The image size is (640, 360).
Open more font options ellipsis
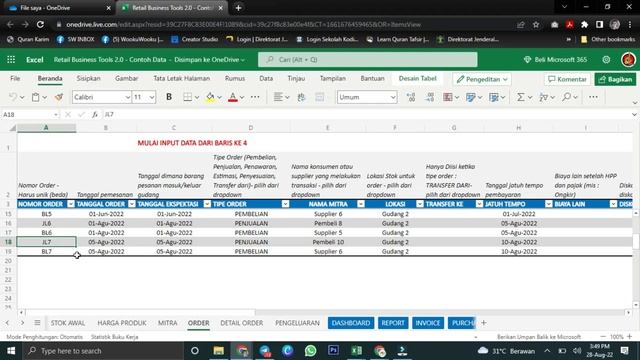[x=255, y=97]
